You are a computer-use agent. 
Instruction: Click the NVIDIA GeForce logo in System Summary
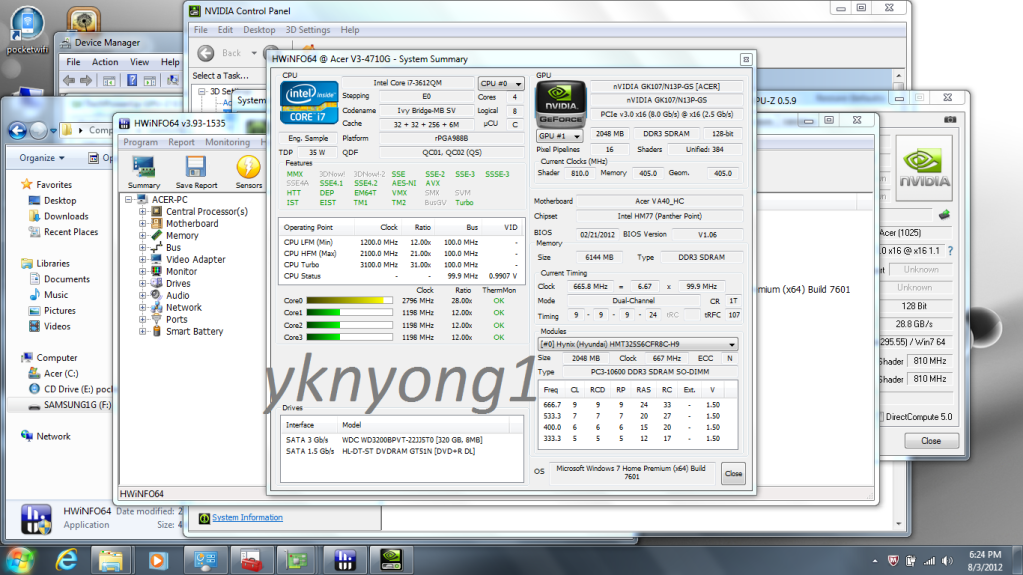tap(560, 103)
